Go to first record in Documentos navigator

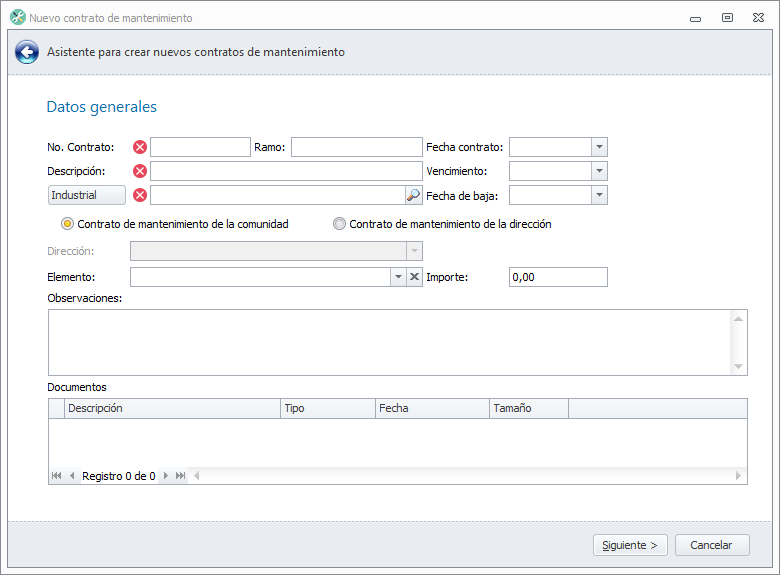[x=56, y=476]
